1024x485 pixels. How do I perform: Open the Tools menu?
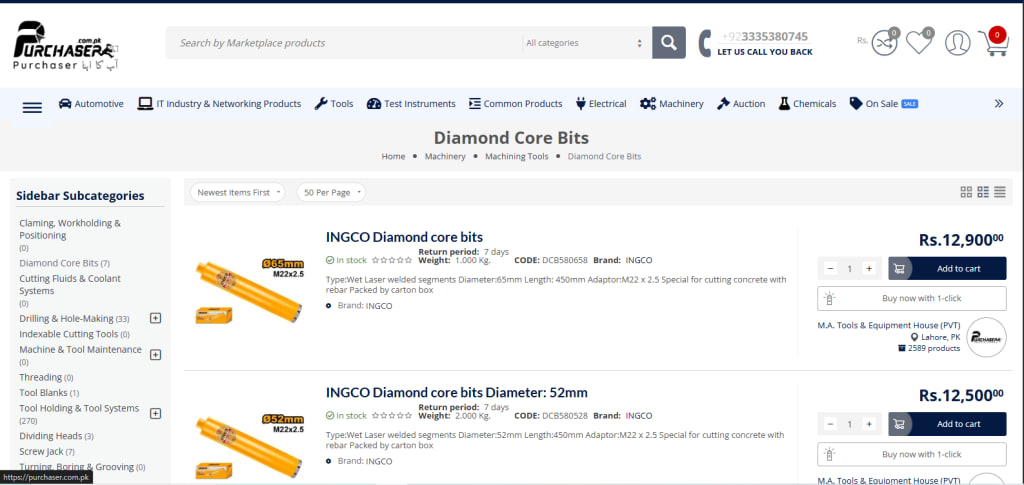(x=334, y=103)
